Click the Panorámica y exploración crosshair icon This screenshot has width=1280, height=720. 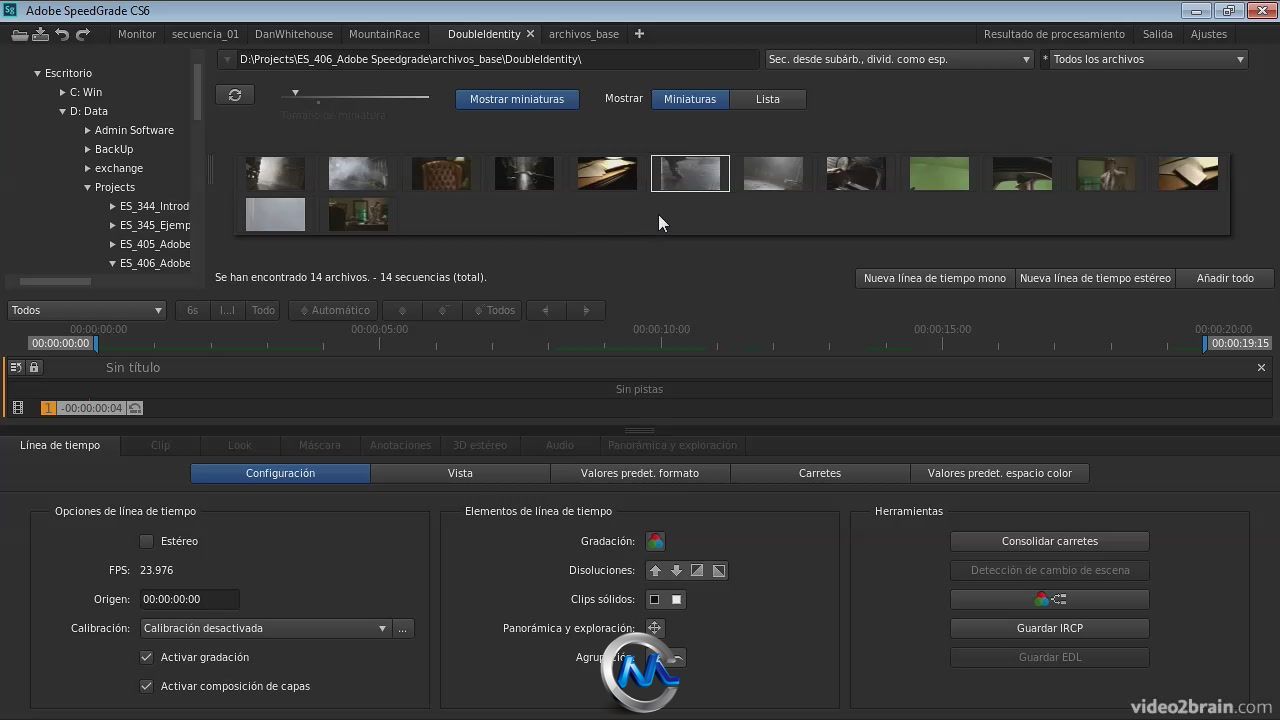[x=655, y=628]
